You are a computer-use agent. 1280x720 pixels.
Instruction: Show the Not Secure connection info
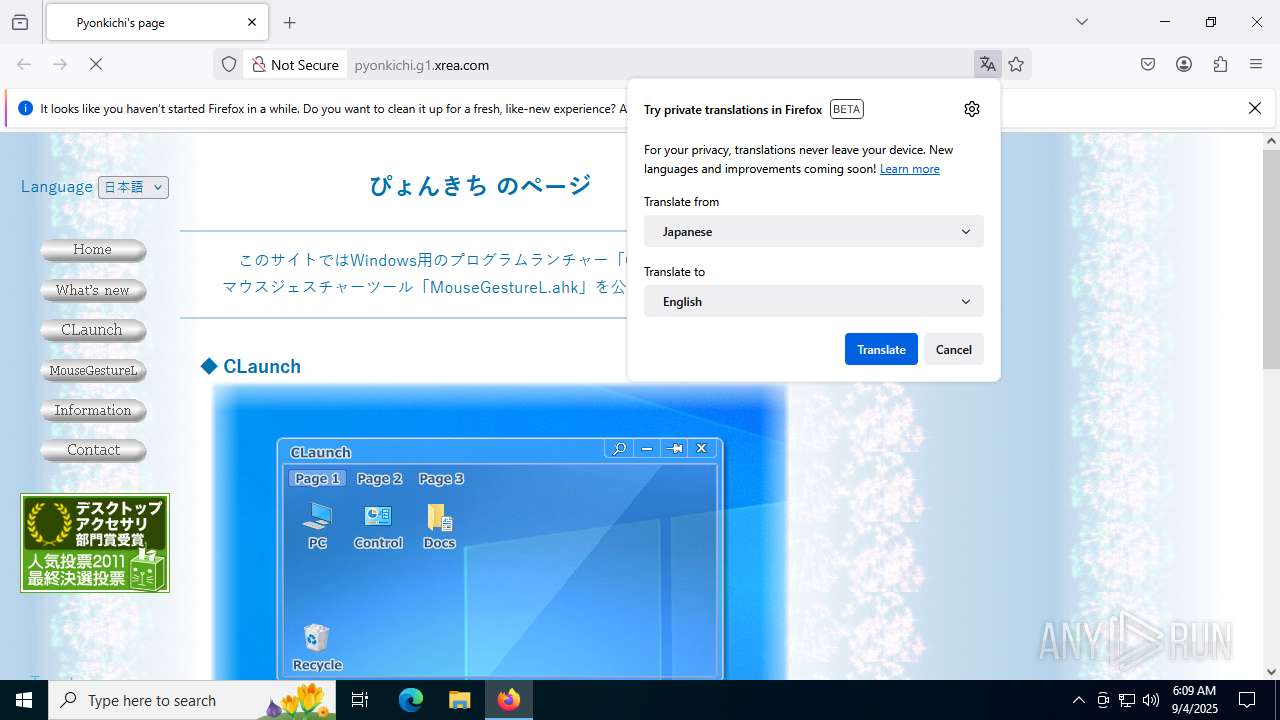pos(295,64)
